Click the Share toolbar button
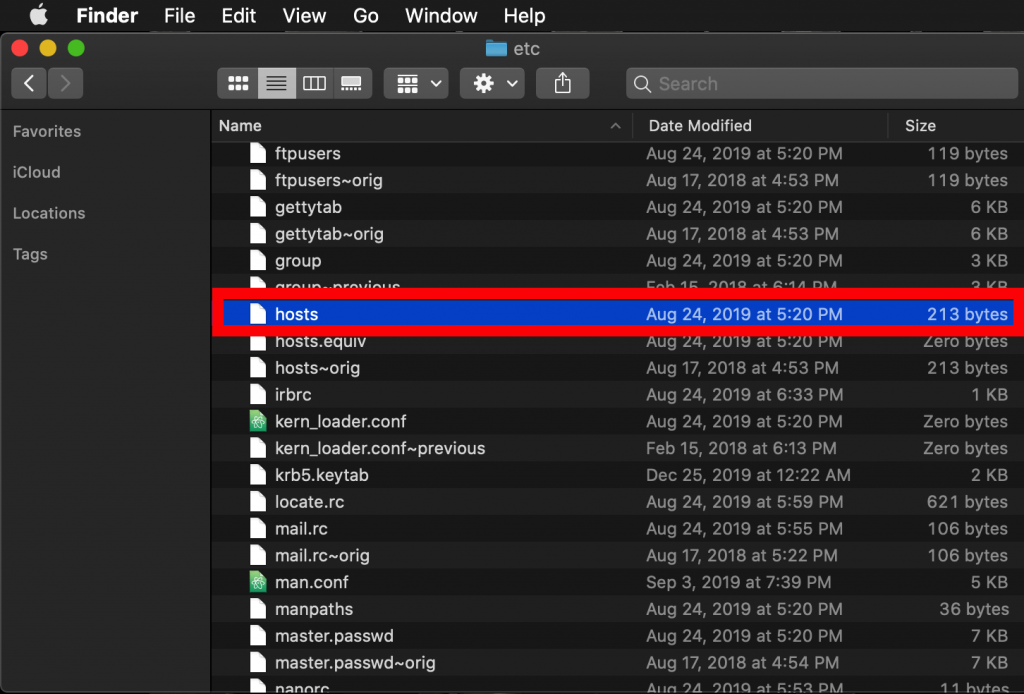1024x694 pixels. point(562,83)
